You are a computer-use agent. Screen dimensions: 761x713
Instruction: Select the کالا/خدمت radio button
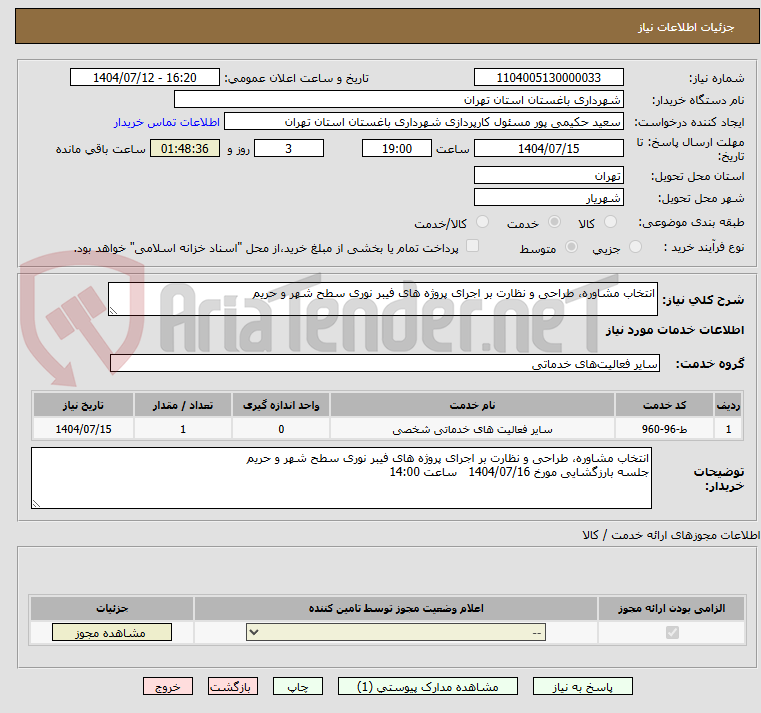tap(482, 222)
